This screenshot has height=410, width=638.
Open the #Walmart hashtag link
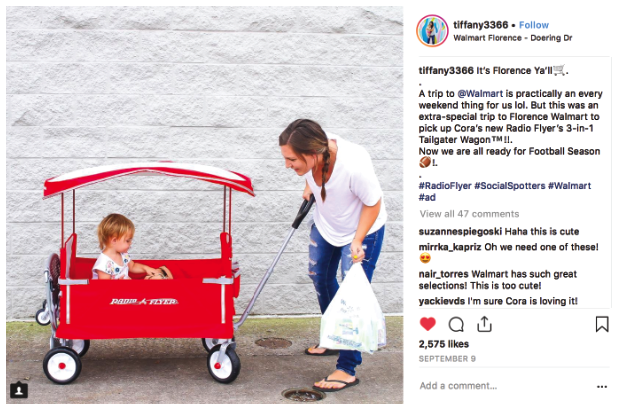(569, 186)
